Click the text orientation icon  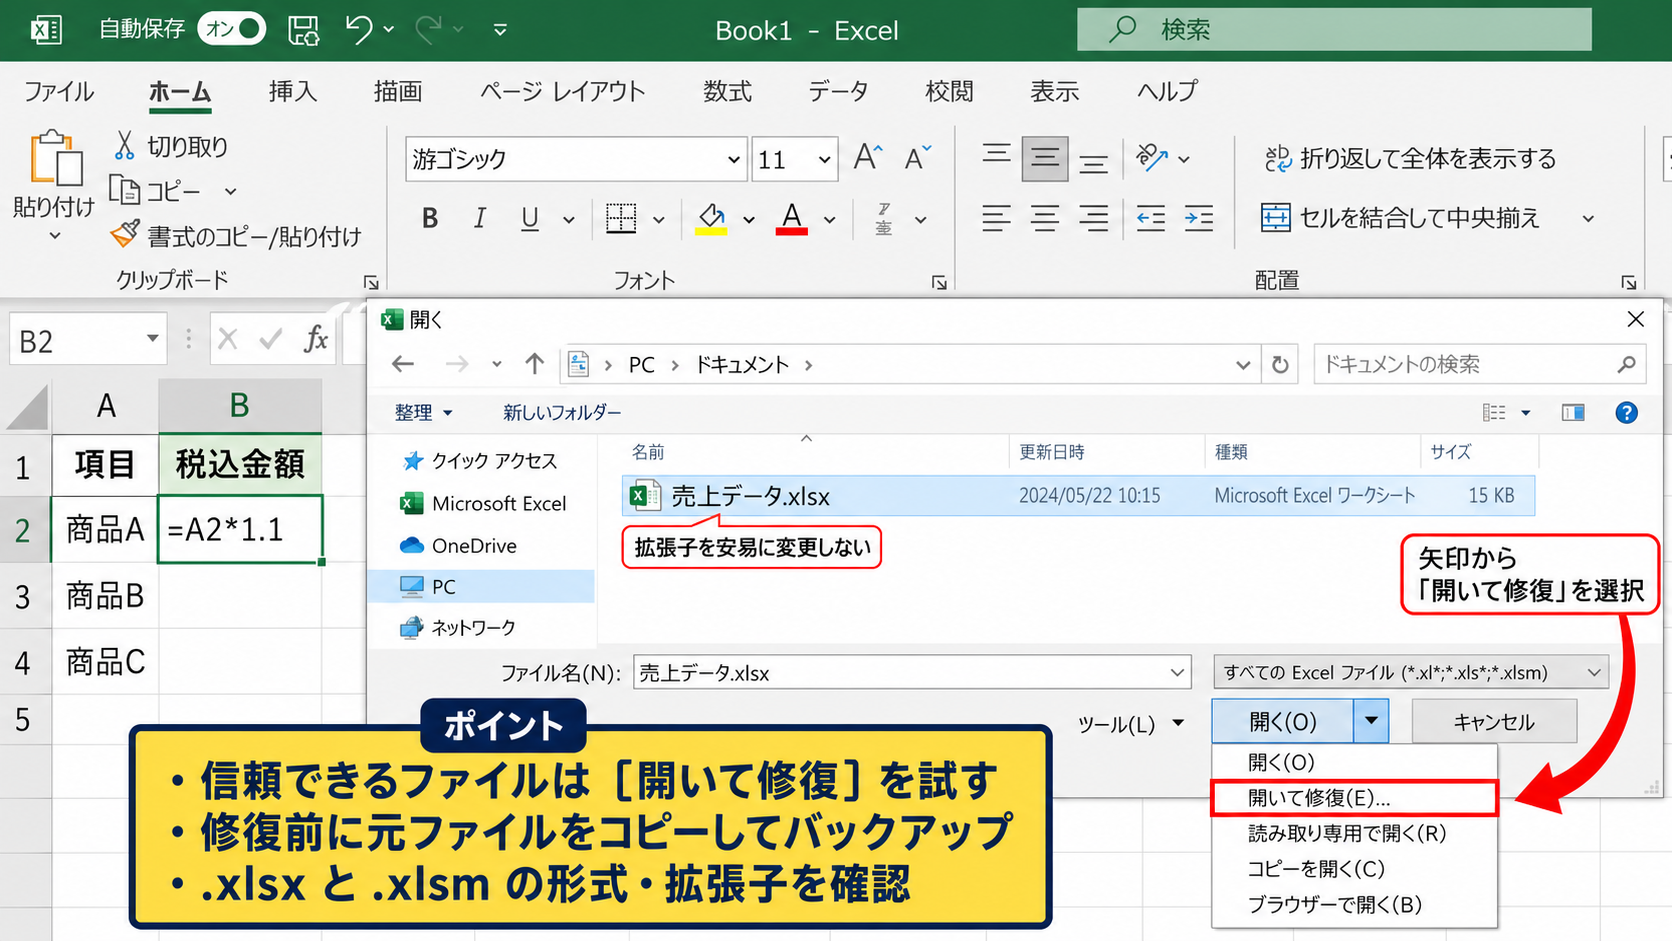[1152, 157]
